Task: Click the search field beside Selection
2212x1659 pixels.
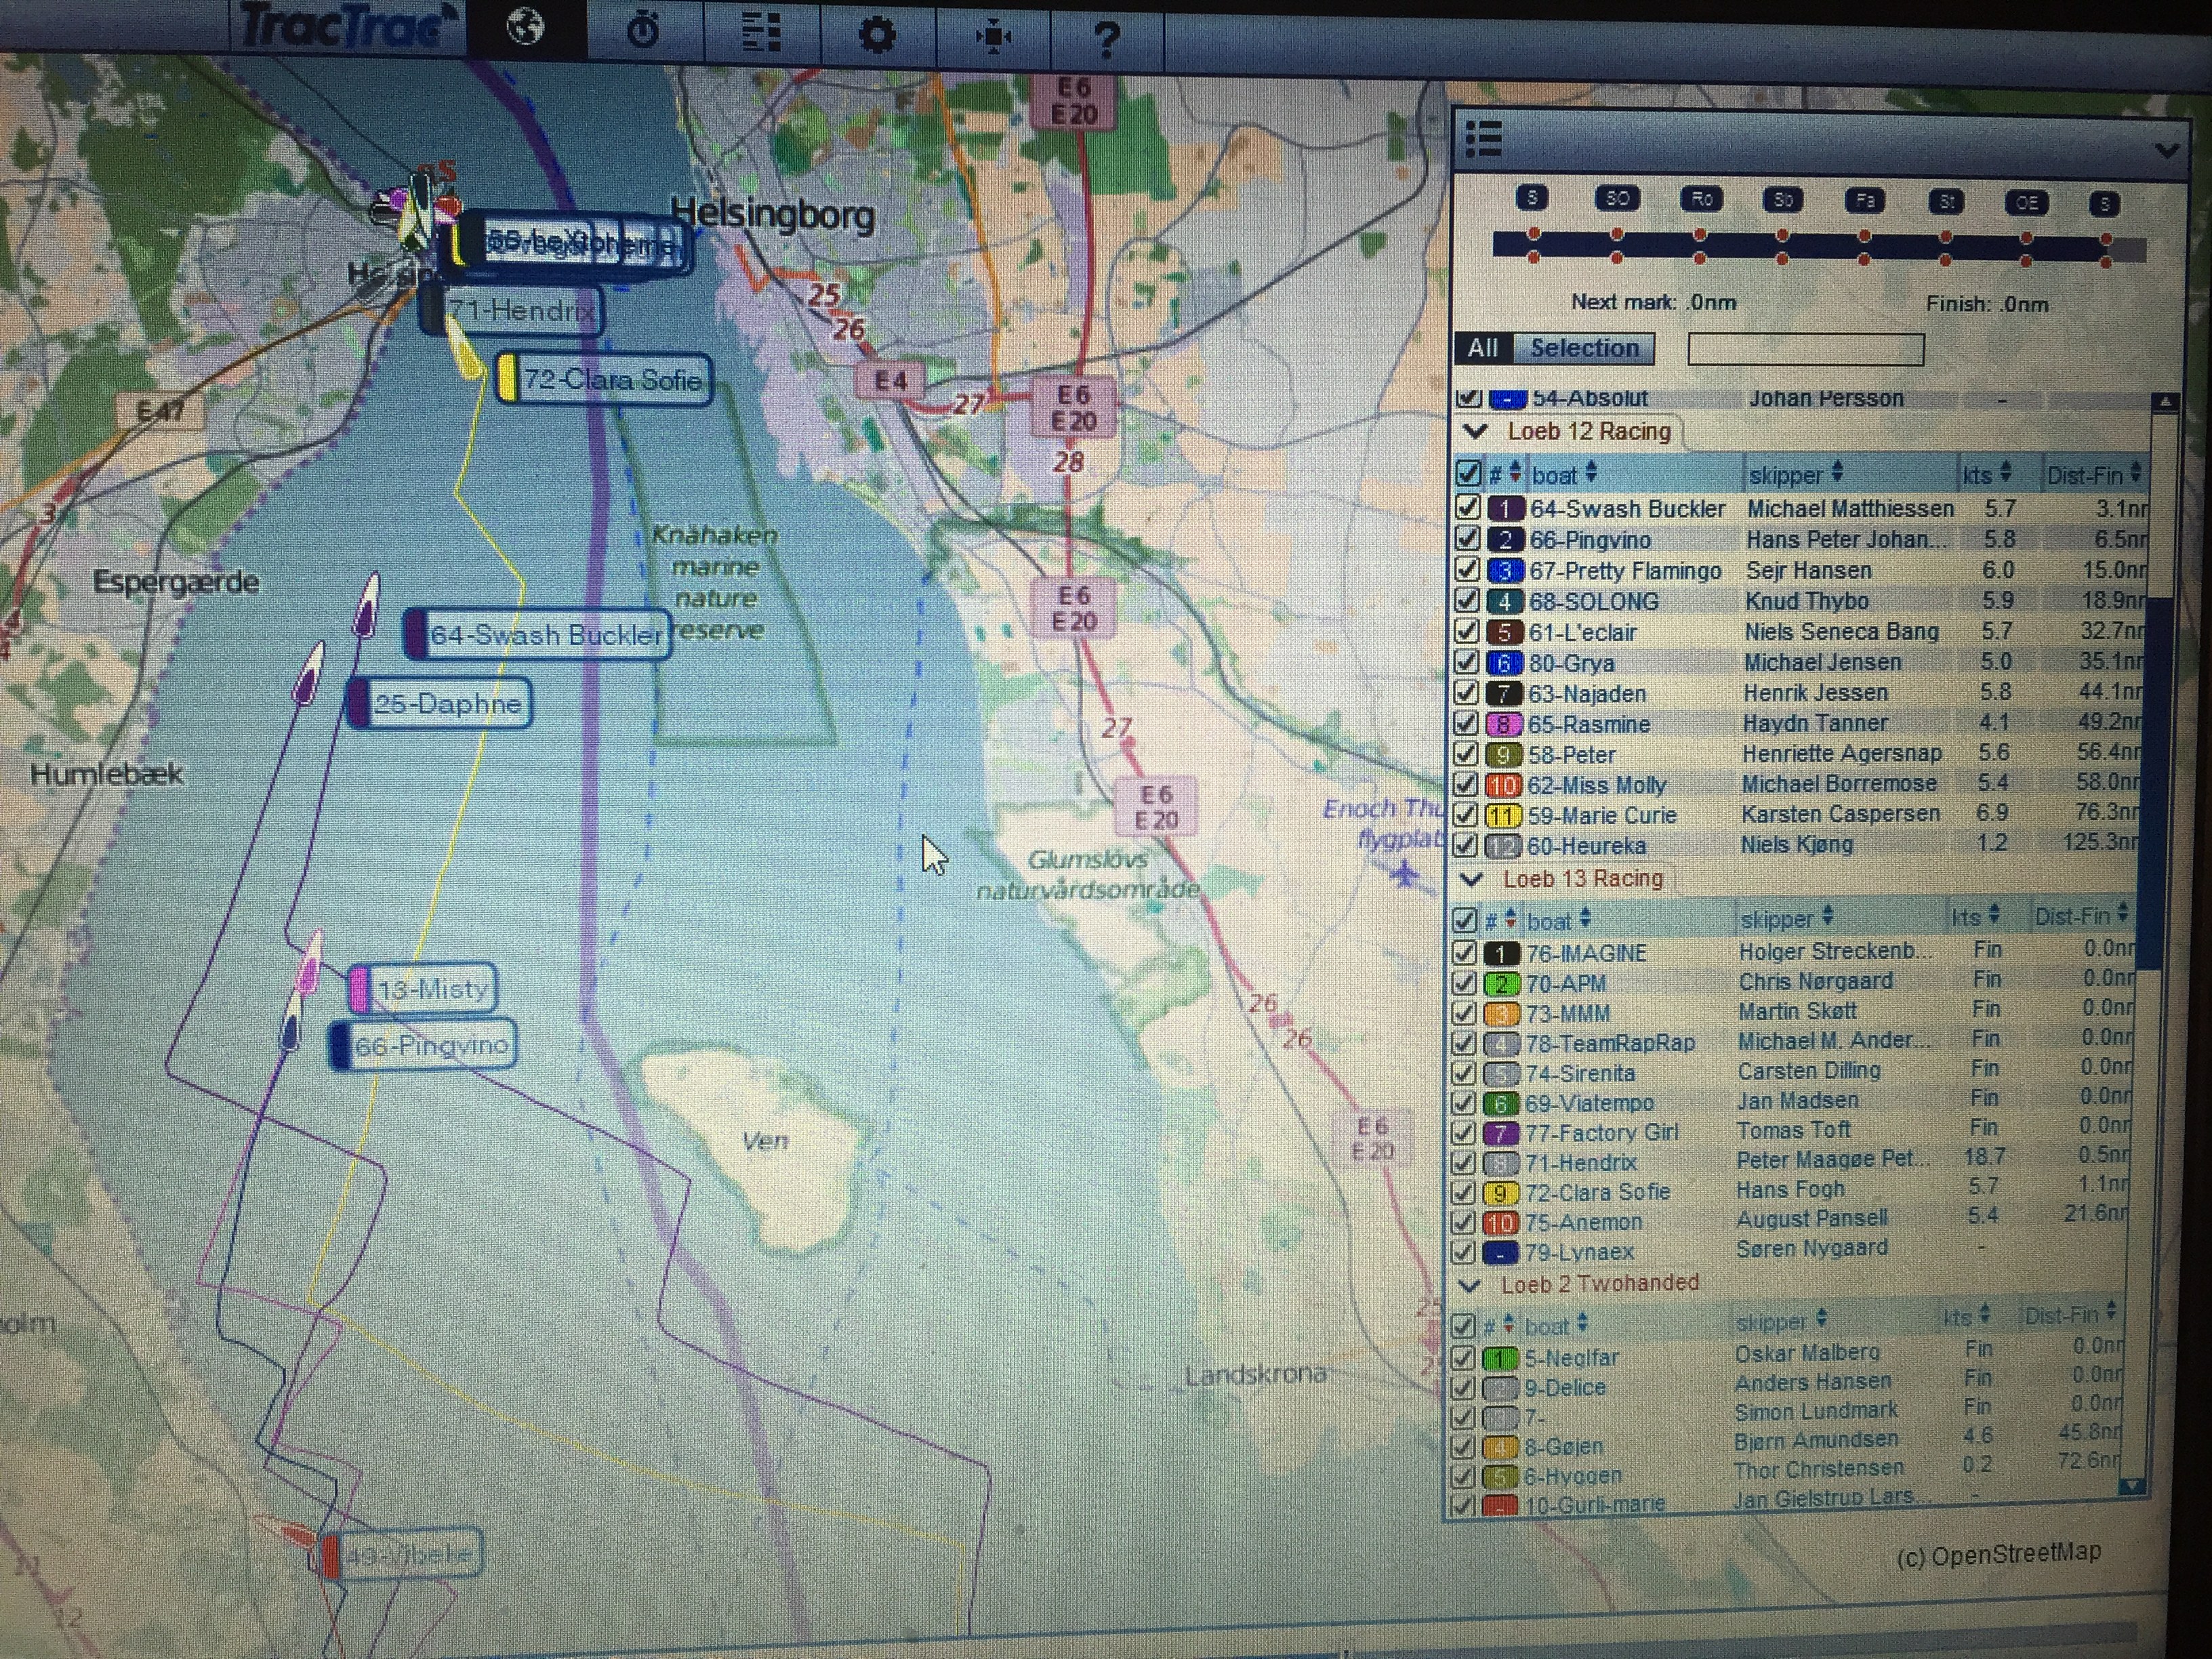Action: 1805,349
